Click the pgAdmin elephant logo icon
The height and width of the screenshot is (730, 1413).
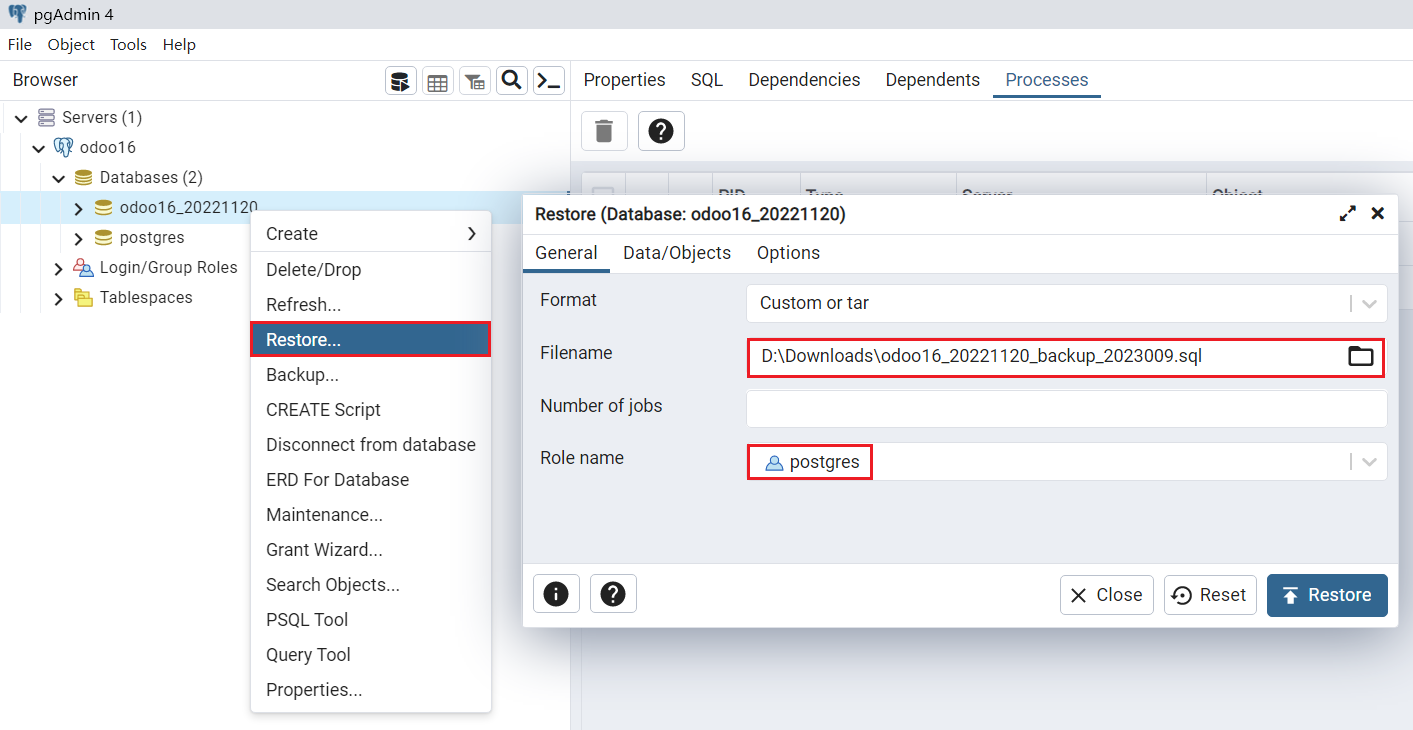(x=17, y=14)
